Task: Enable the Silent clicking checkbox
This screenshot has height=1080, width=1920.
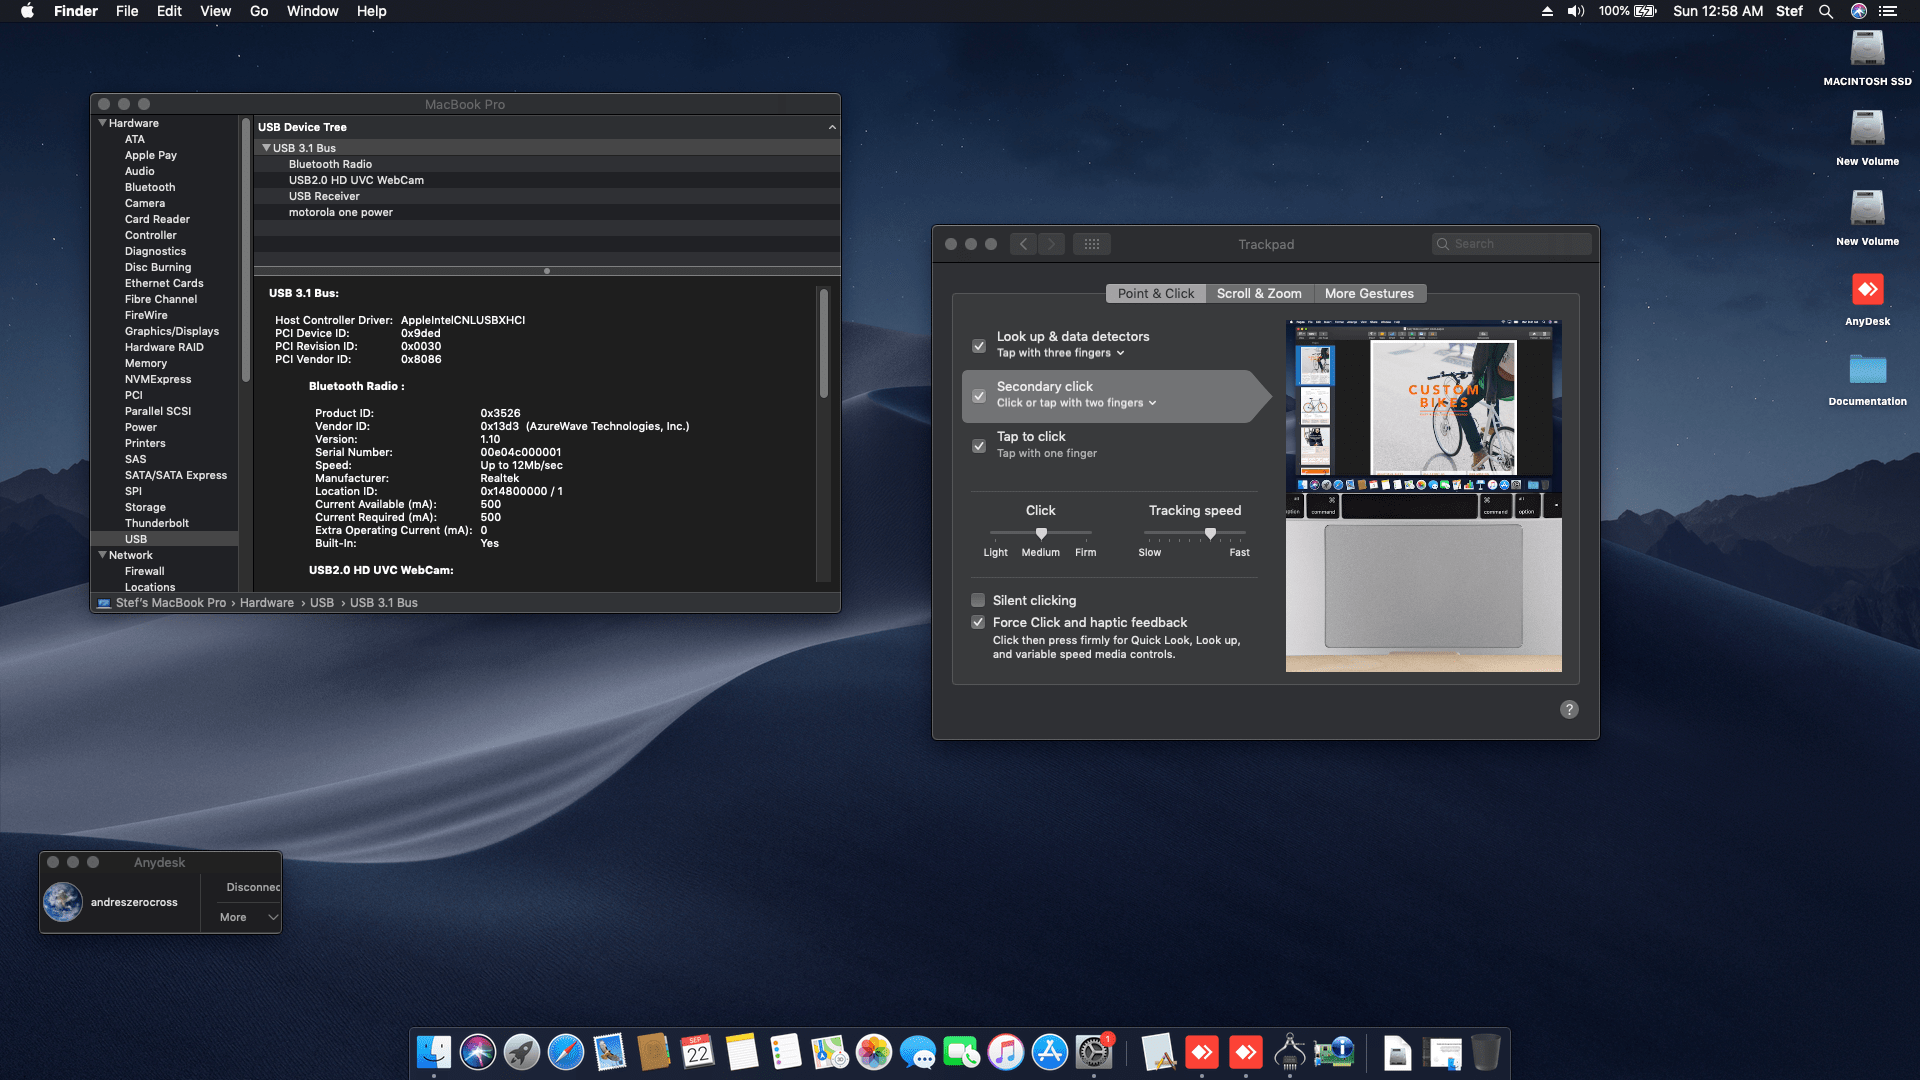Action: (978, 600)
